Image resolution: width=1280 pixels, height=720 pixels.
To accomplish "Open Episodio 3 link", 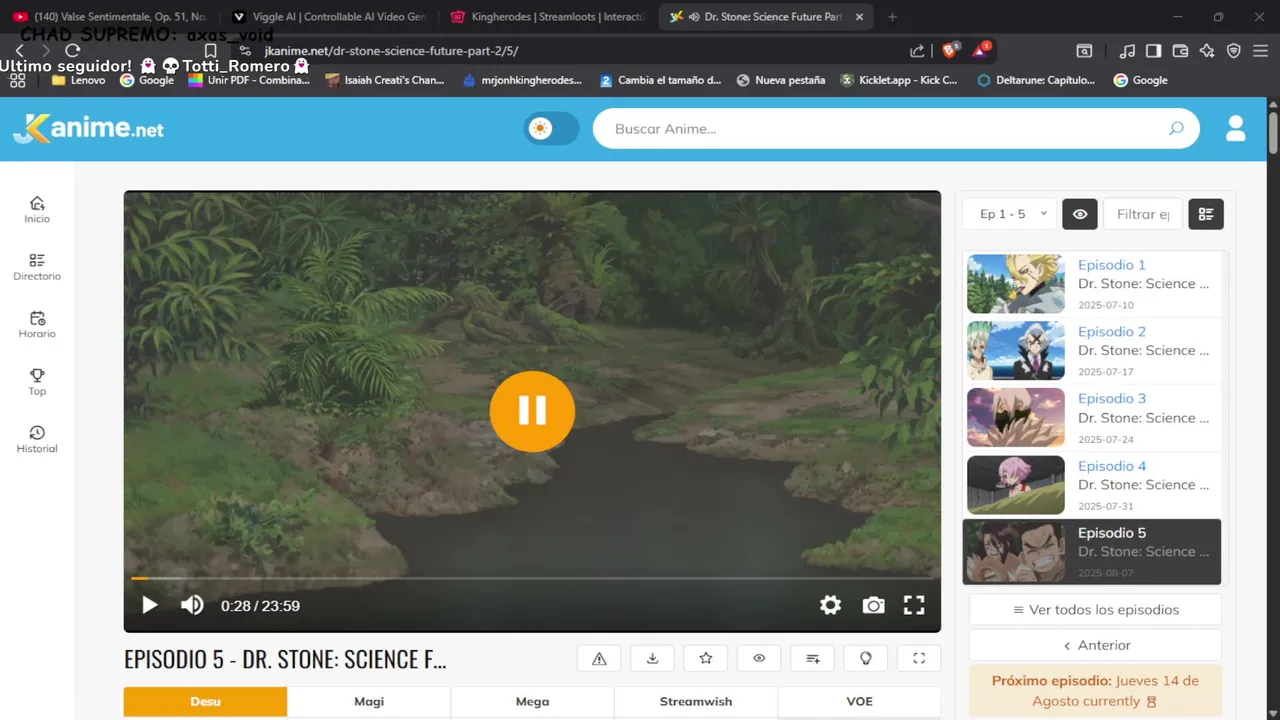I will tap(1111, 399).
